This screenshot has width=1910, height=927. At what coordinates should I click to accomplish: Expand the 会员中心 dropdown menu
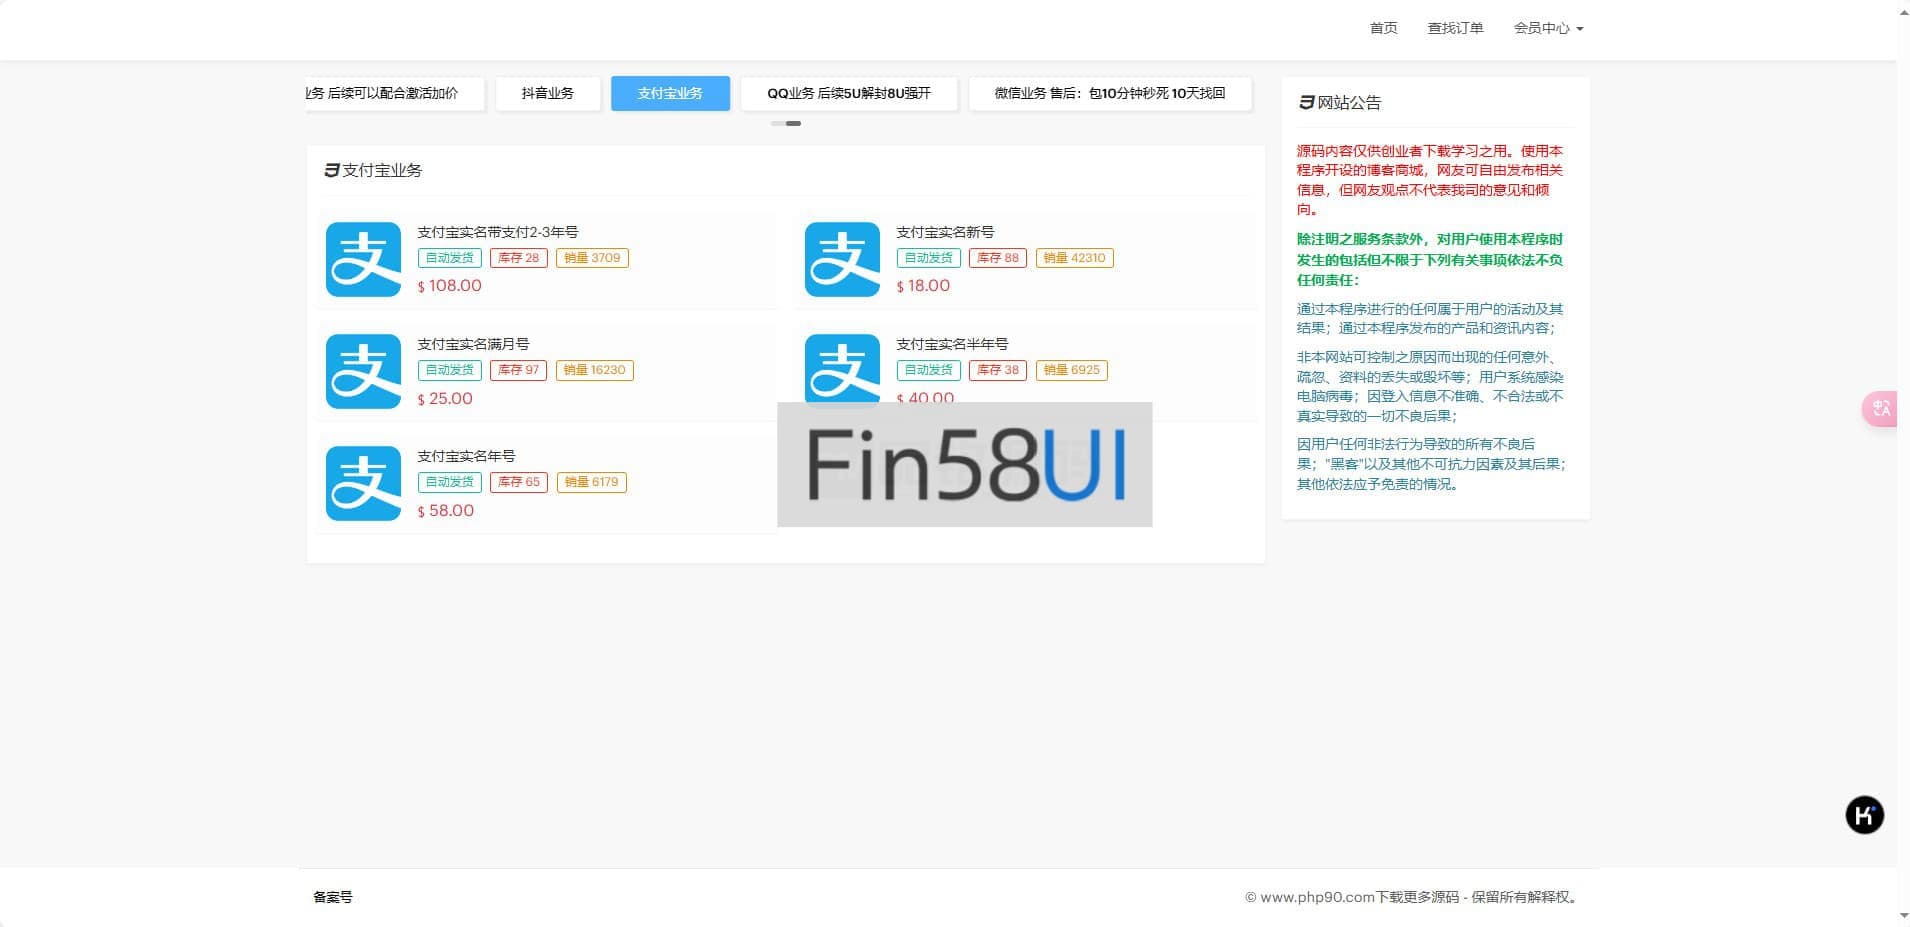(x=1547, y=28)
